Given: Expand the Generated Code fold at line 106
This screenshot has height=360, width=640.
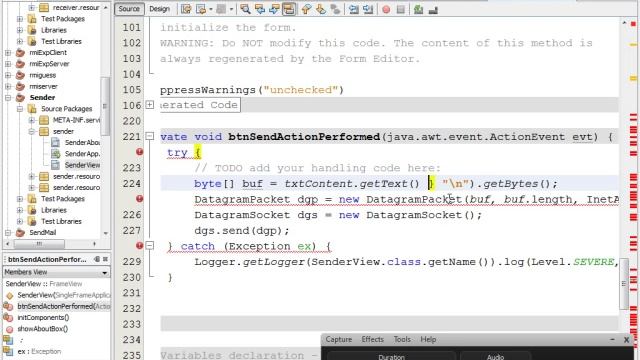Looking at the screenshot, I should 150,105.
